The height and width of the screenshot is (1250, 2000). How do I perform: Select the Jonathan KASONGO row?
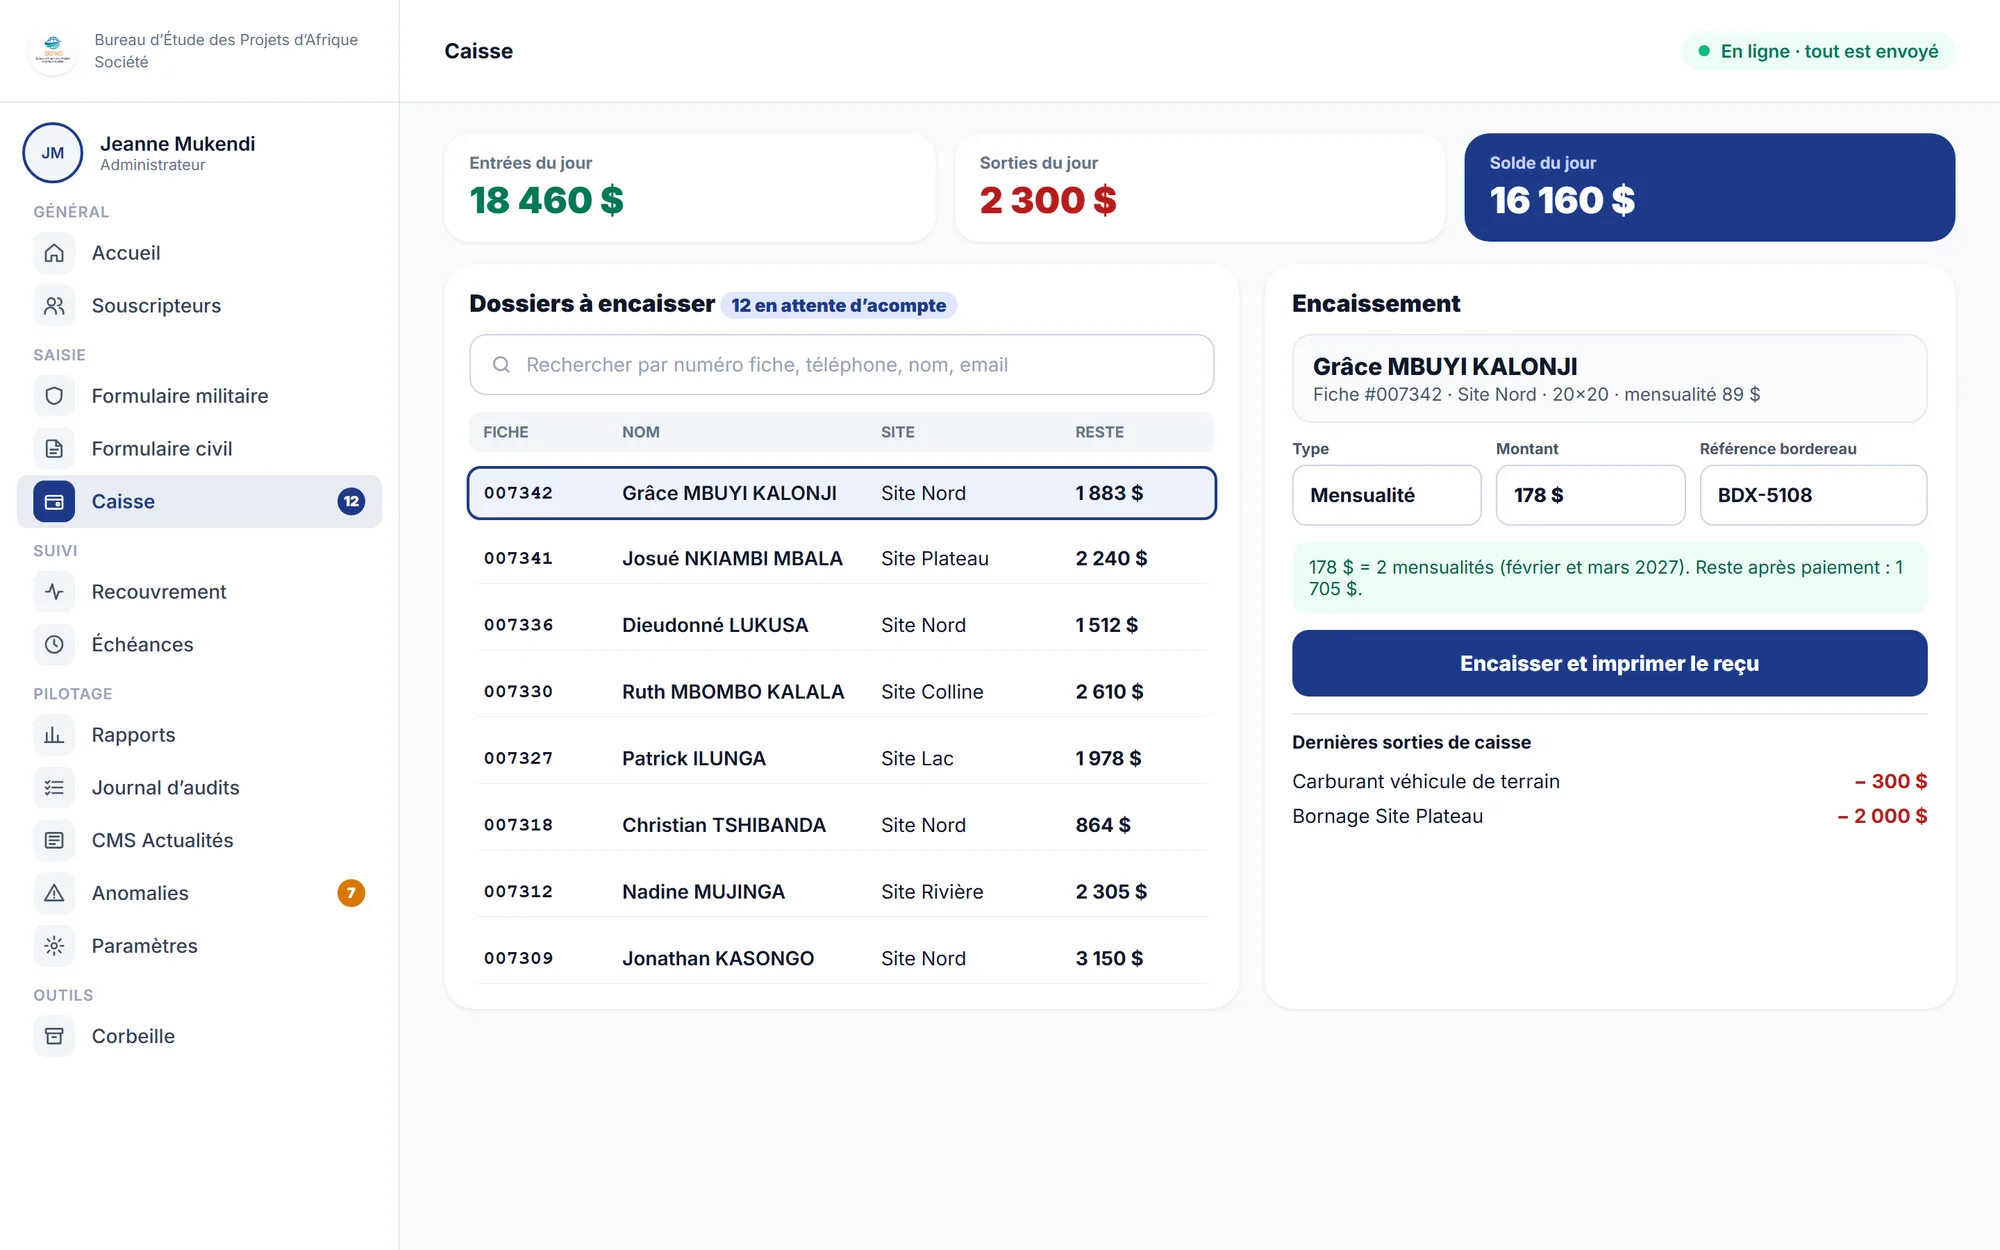(841, 958)
